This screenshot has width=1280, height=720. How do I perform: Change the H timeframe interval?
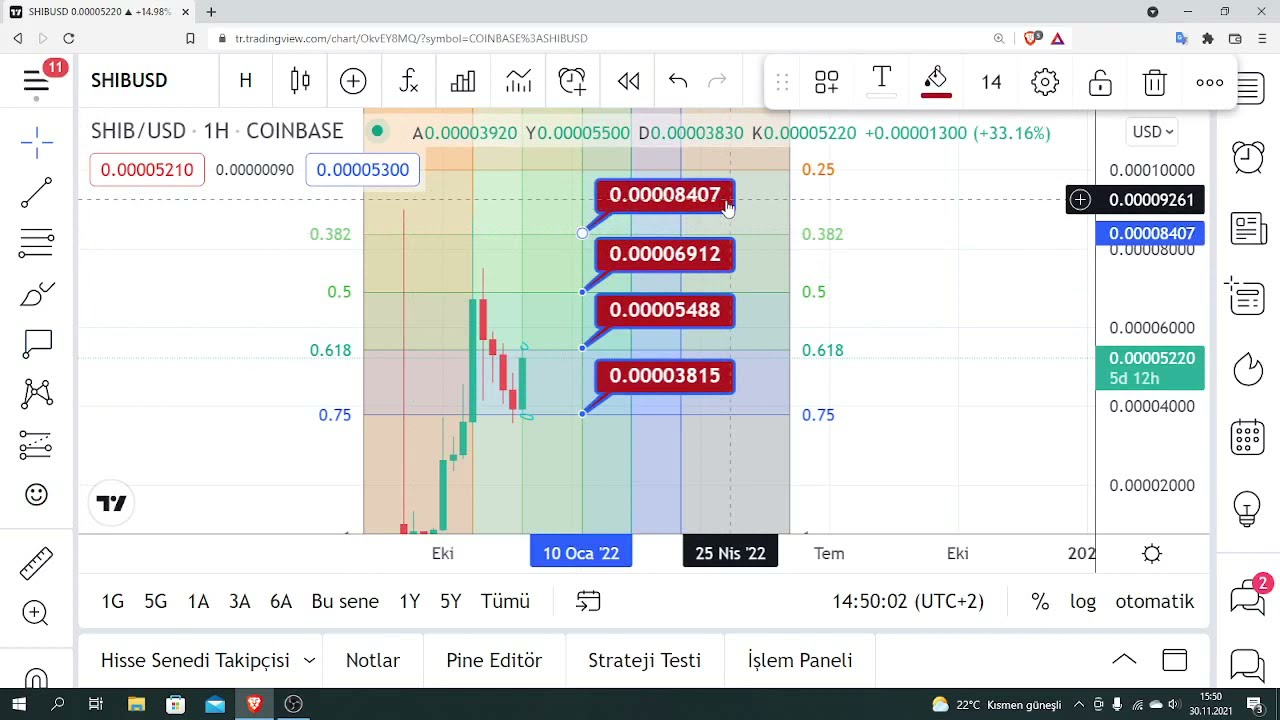tap(245, 81)
